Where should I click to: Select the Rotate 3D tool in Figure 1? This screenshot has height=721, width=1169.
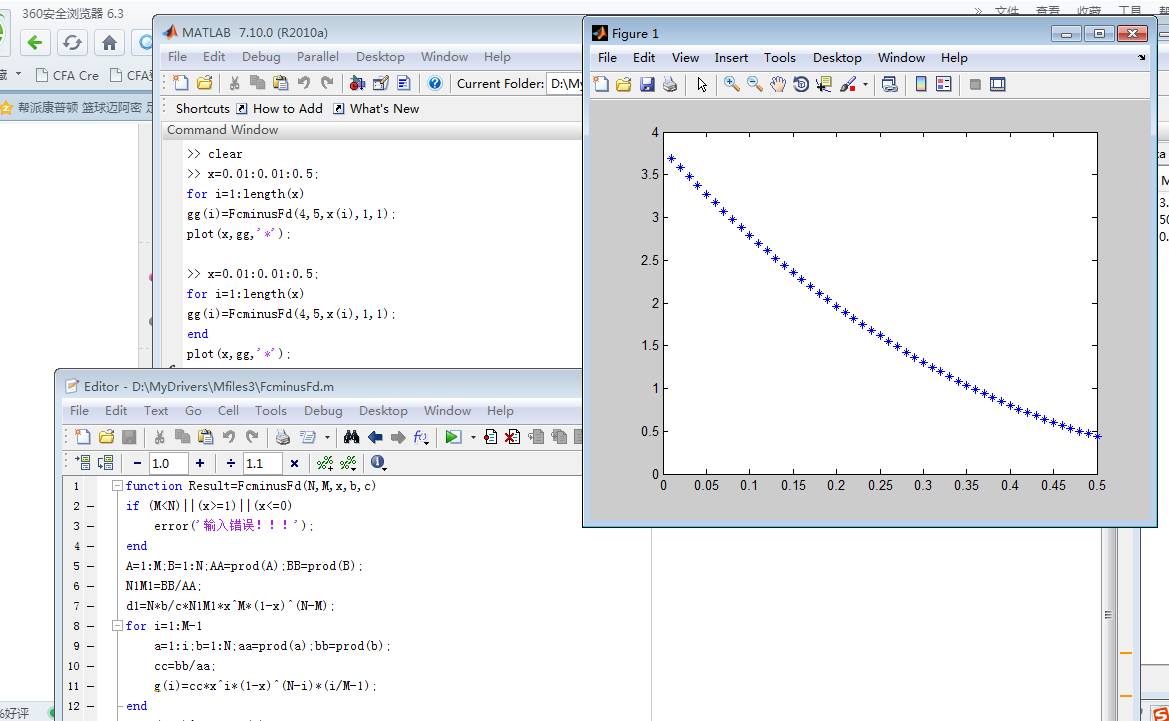coord(801,85)
